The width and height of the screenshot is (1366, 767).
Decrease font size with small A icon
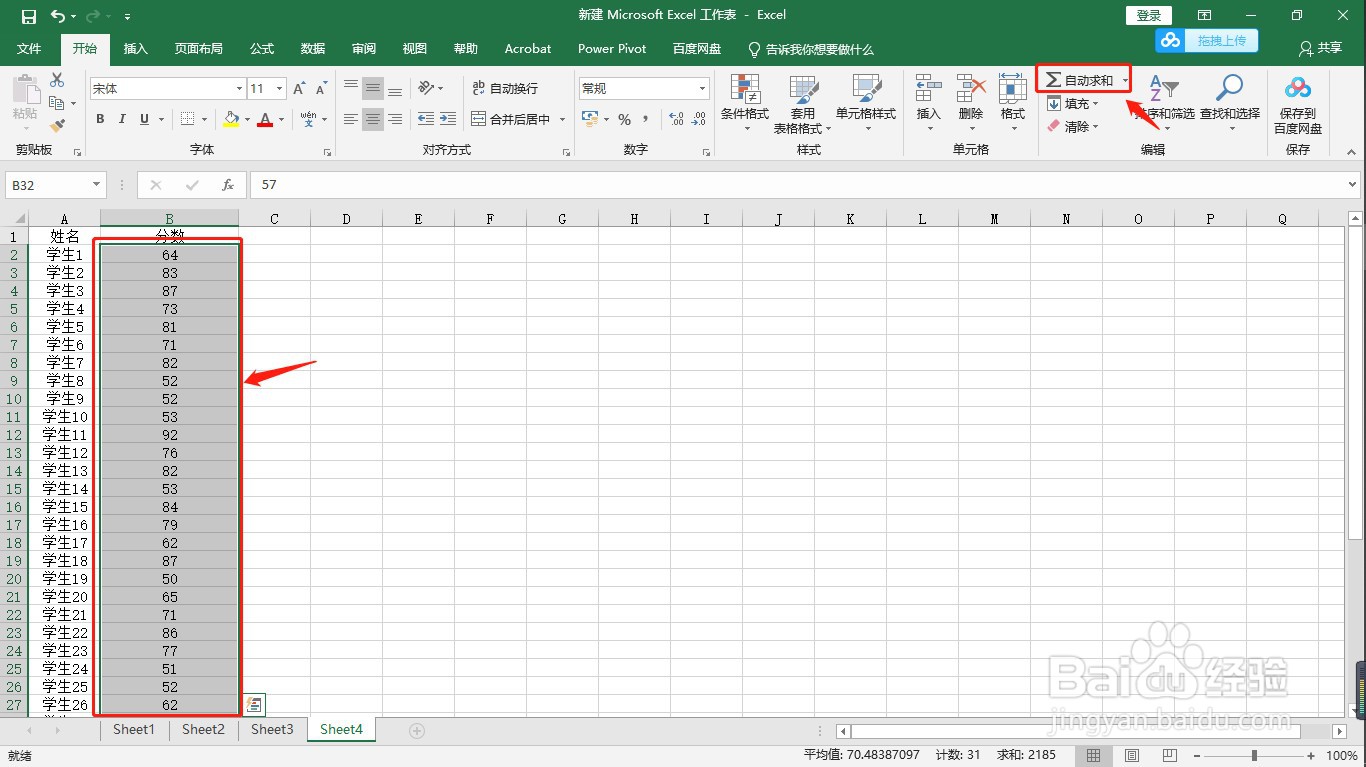(320, 89)
